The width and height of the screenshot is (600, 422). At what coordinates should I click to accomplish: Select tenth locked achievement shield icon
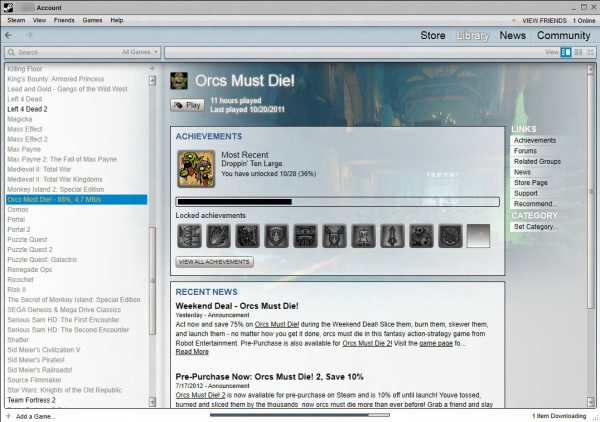tap(450, 236)
